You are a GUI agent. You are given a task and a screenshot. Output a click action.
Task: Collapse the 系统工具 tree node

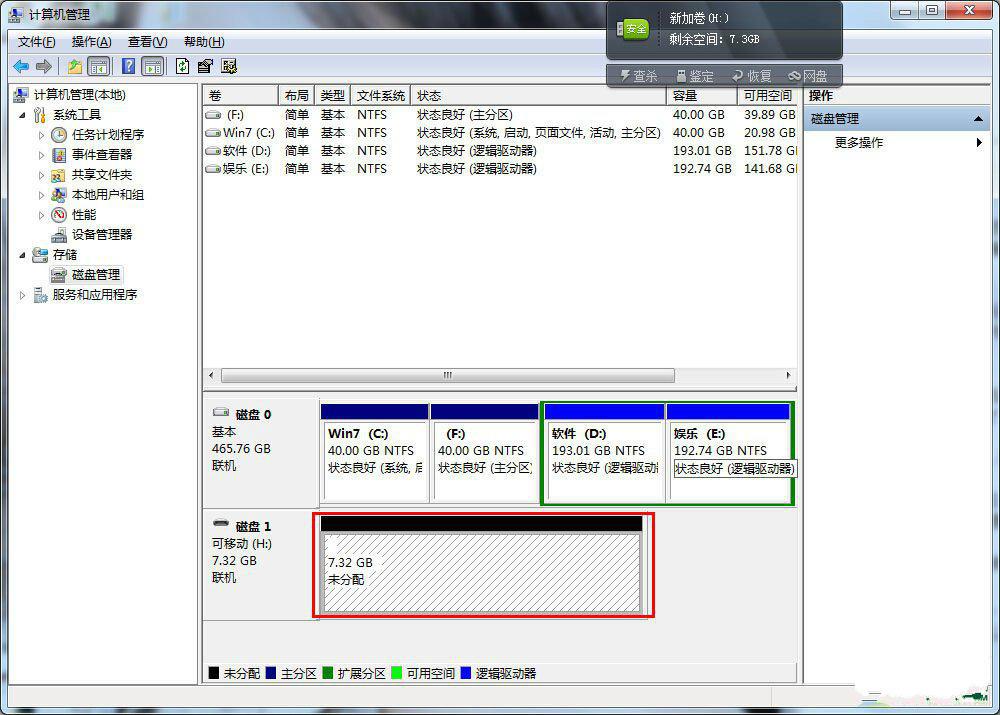click(22, 114)
